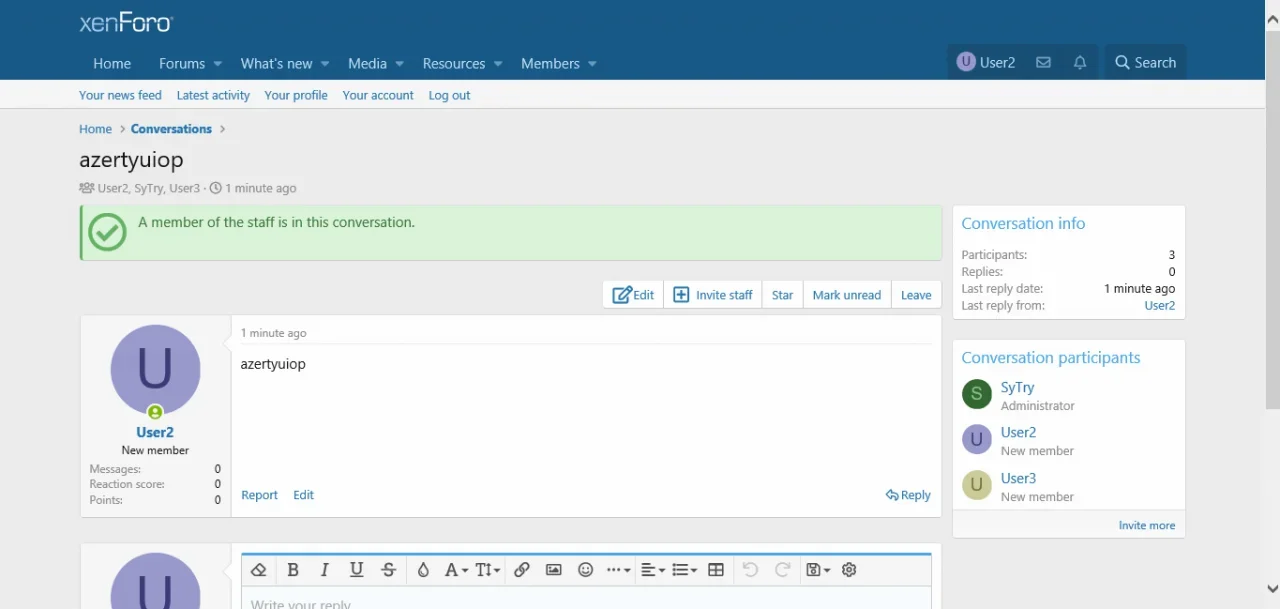
Task: Open the User2 account menu in navbar
Action: [x=986, y=62]
